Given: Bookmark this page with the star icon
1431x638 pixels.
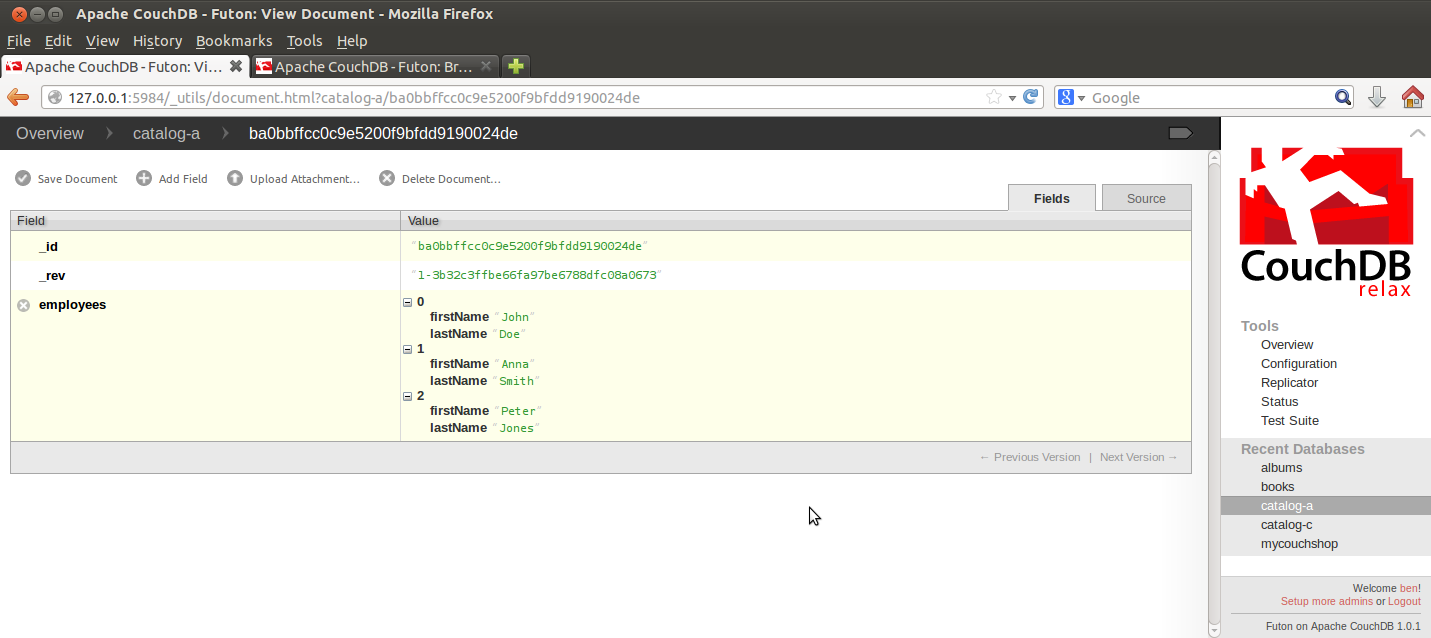Looking at the screenshot, I should click(994, 97).
